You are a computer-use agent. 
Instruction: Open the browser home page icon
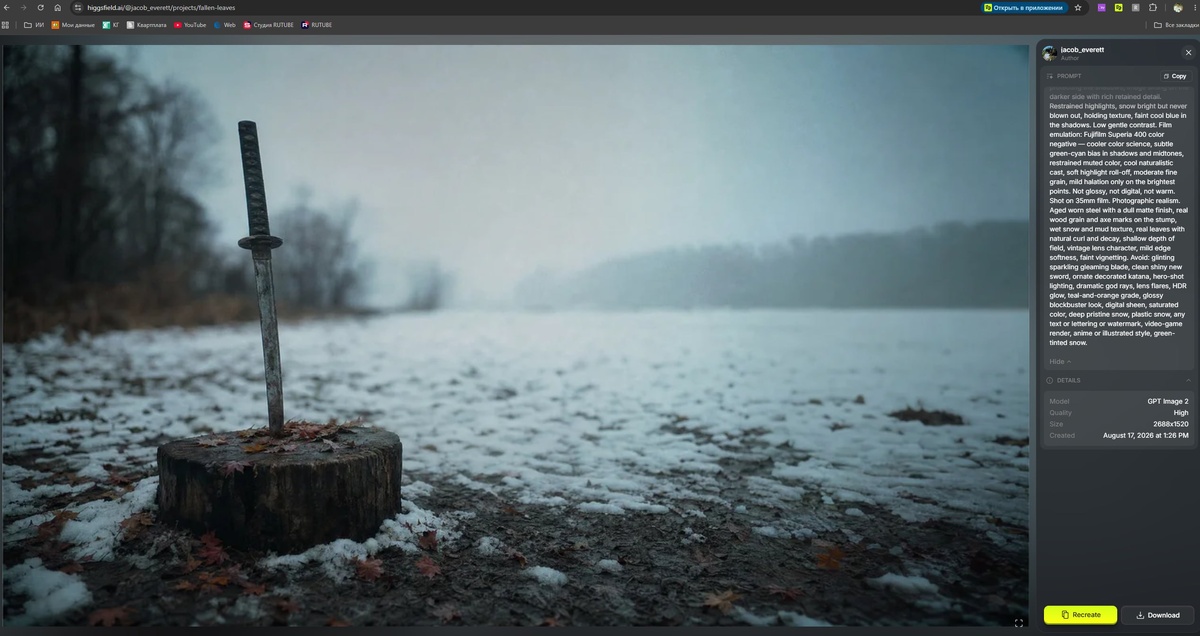tap(57, 7)
